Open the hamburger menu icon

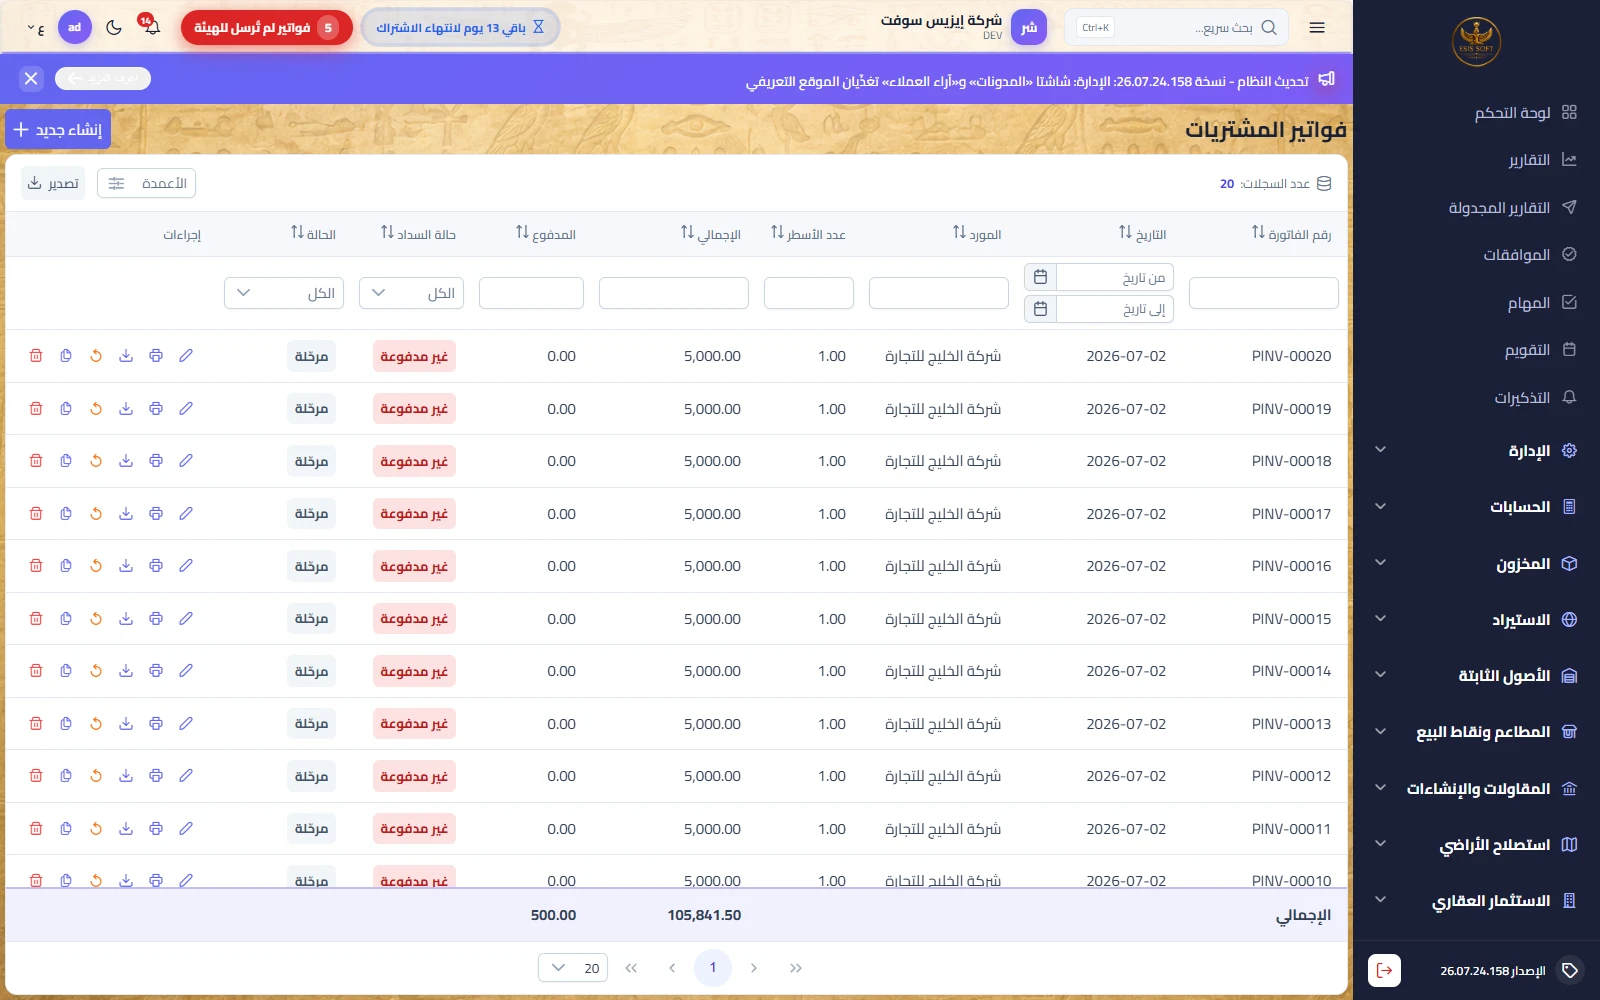pyautogui.click(x=1317, y=28)
